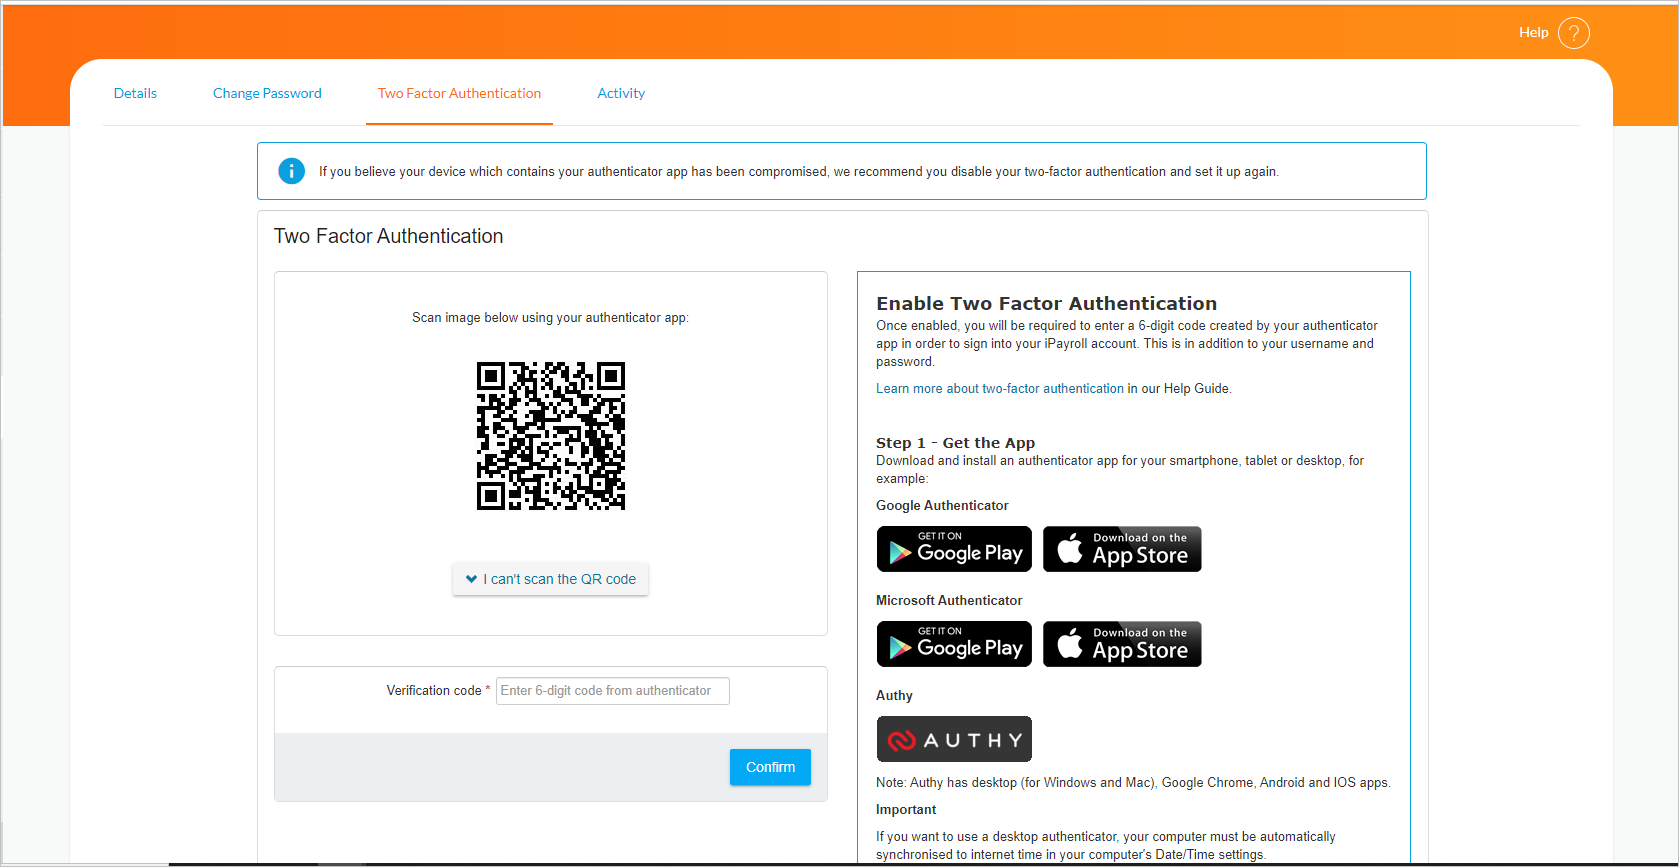Click the compromised device notice text

pyautogui.click(x=799, y=172)
